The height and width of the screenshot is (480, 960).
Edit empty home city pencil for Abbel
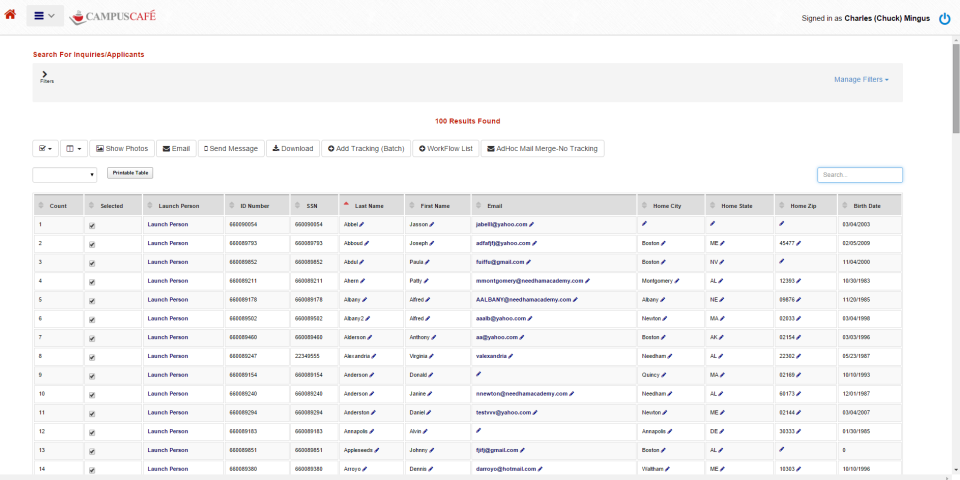(644, 223)
